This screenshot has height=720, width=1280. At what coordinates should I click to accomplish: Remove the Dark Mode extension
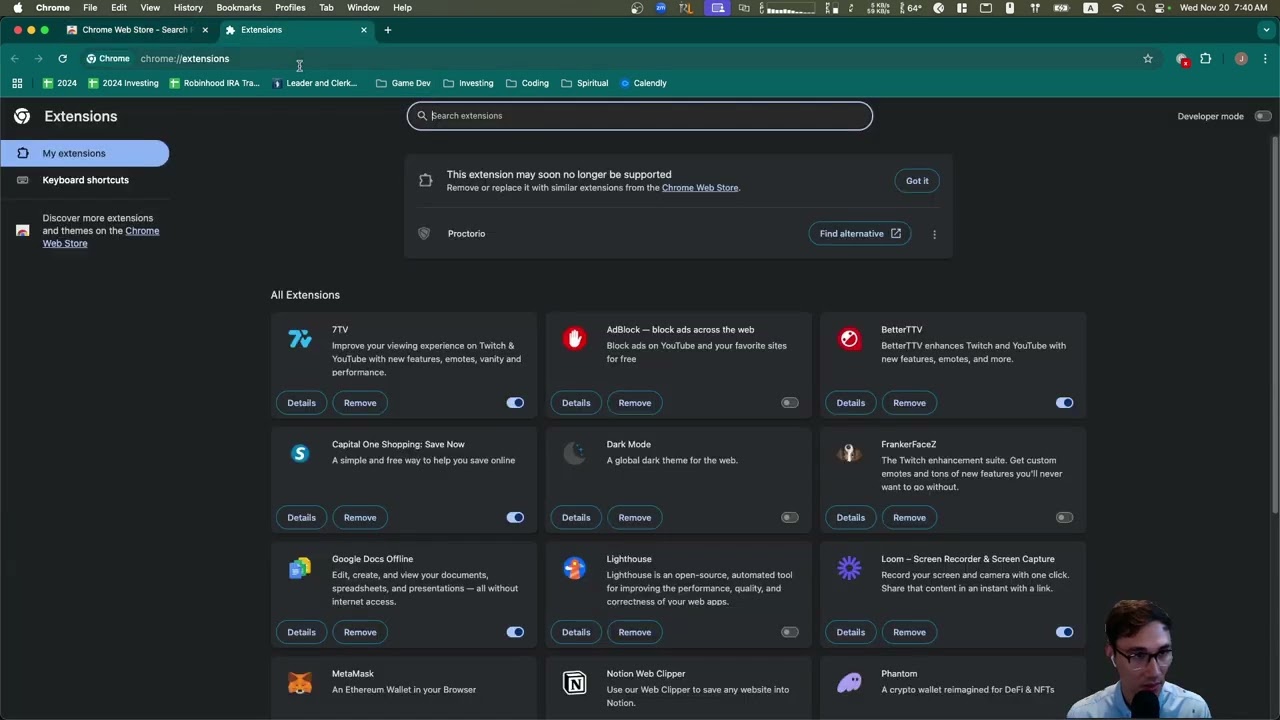(x=635, y=518)
